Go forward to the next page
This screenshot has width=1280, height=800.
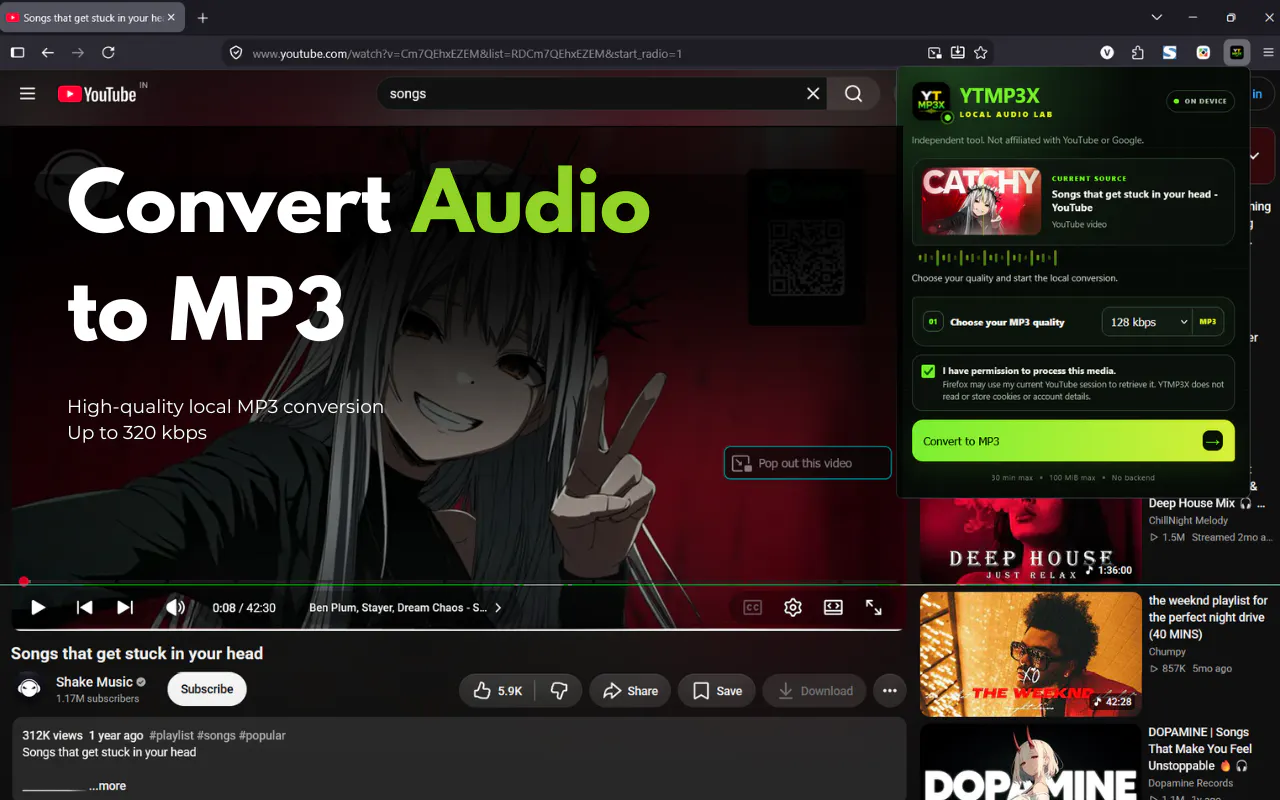coord(78,53)
